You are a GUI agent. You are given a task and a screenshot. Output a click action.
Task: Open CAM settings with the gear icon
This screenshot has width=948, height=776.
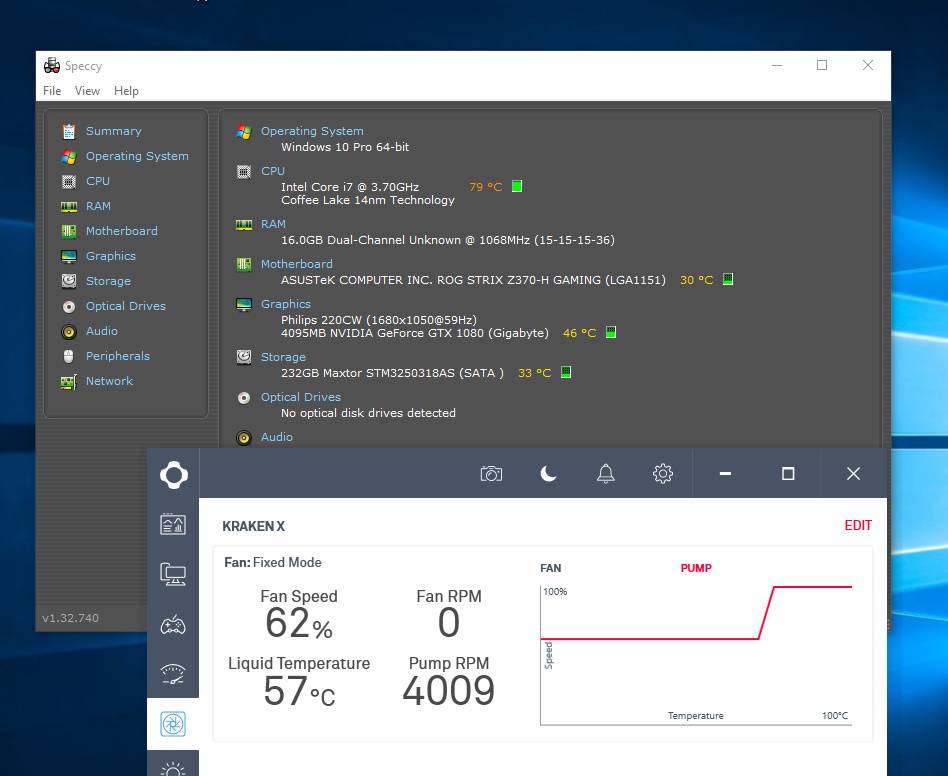(663, 474)
